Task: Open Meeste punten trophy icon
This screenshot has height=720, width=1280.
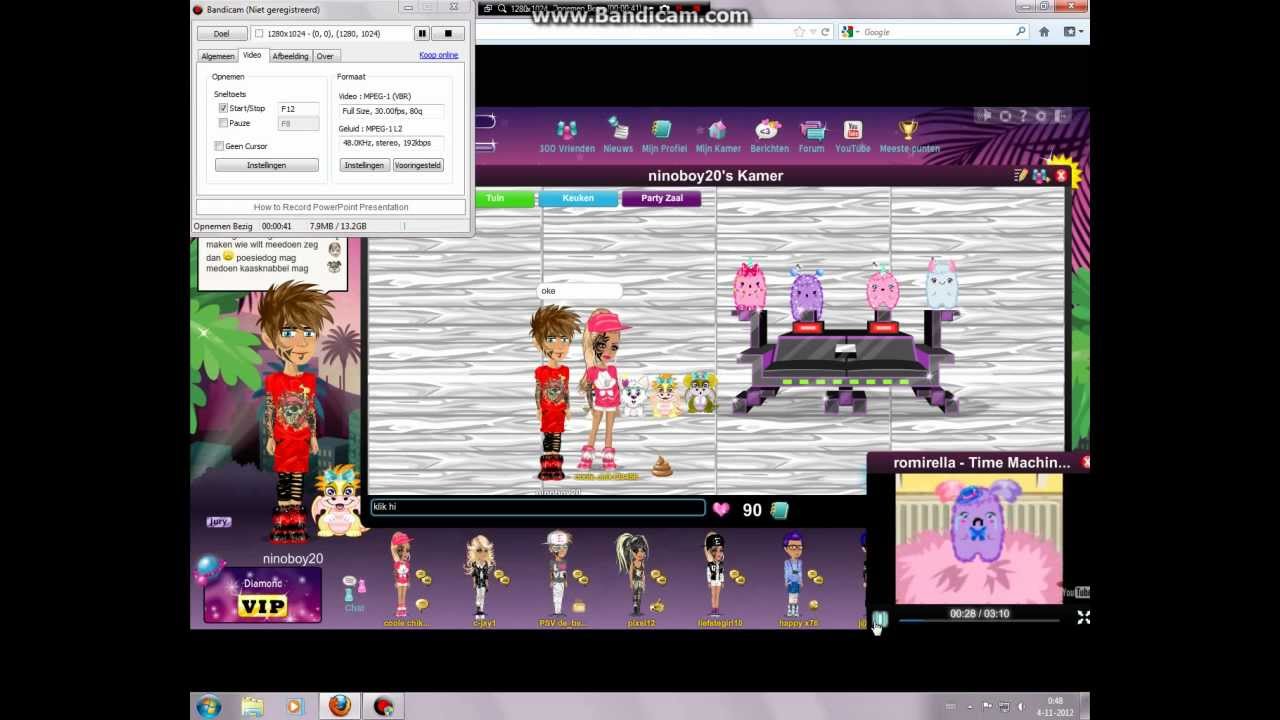Action: (x=908, y=131)
